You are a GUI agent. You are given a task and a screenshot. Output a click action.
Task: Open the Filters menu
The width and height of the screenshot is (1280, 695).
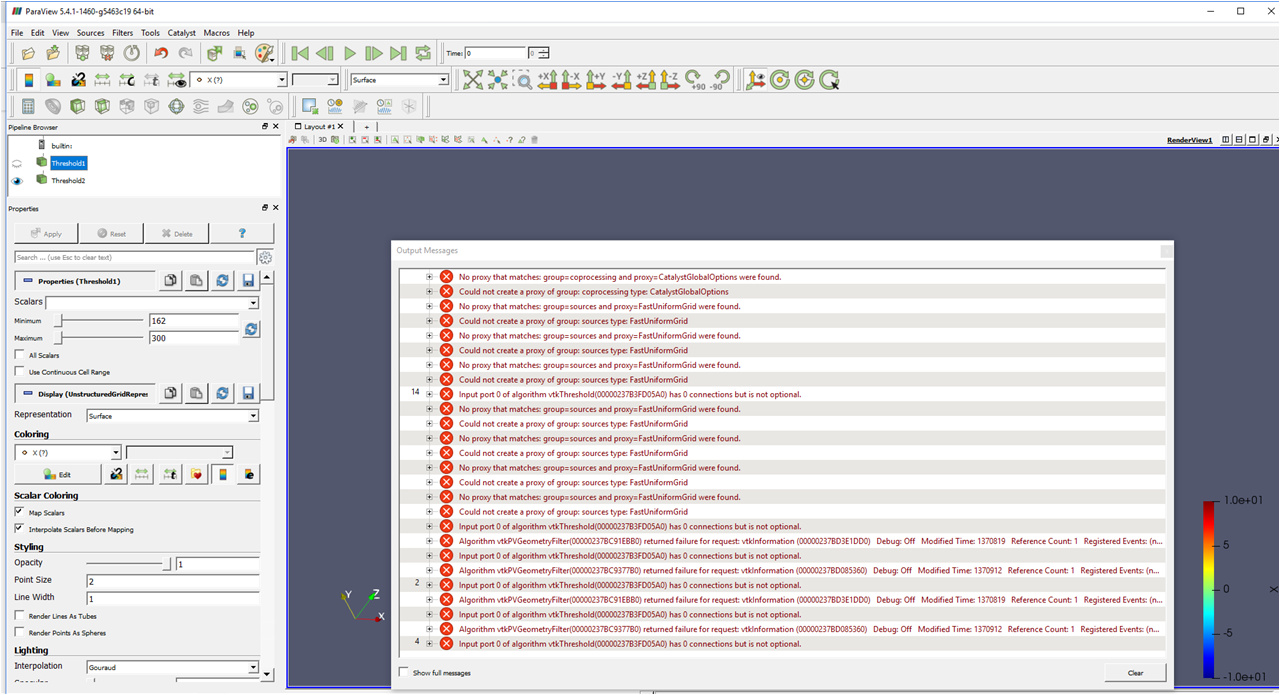(x=123, y=33)
